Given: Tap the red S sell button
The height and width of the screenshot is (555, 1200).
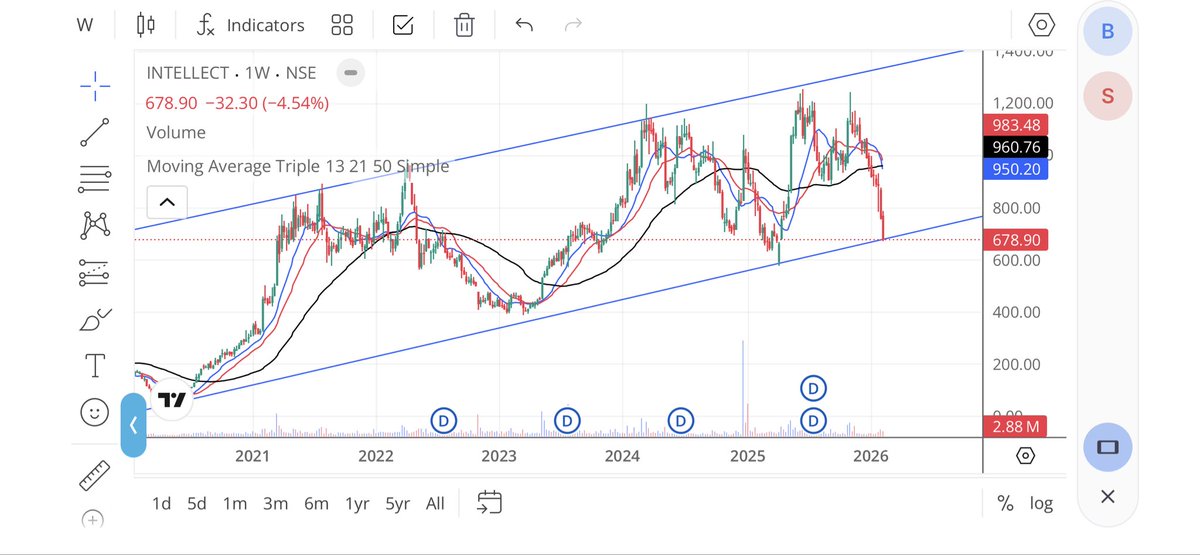Looking at the screenshot, I should 1108,95.
